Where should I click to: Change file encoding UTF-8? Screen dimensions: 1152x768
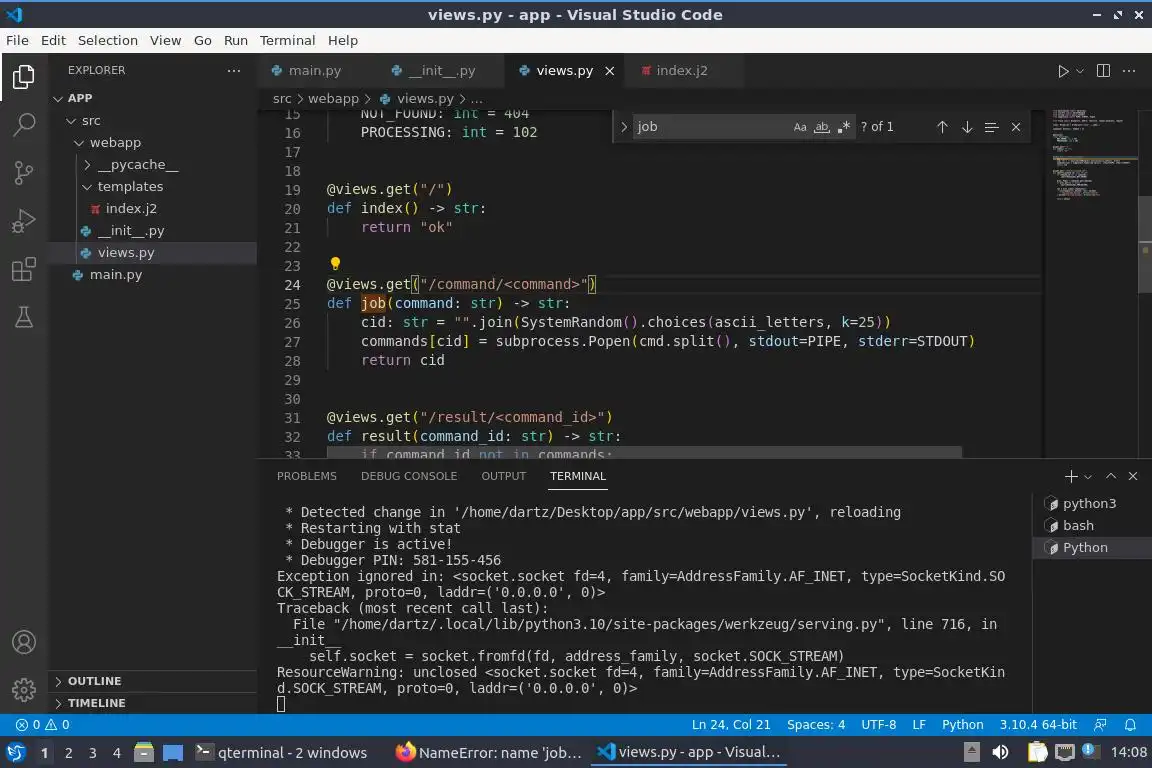pyautogui.click(x=878, y=725)
